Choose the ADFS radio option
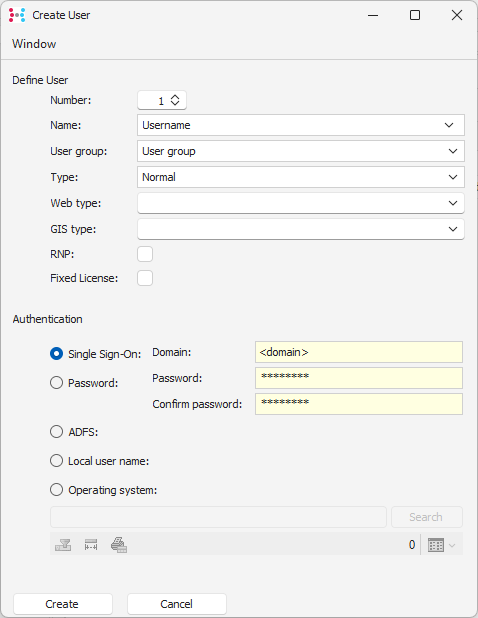This screenshot has height=618, width=478. click(x=56, y=432)
